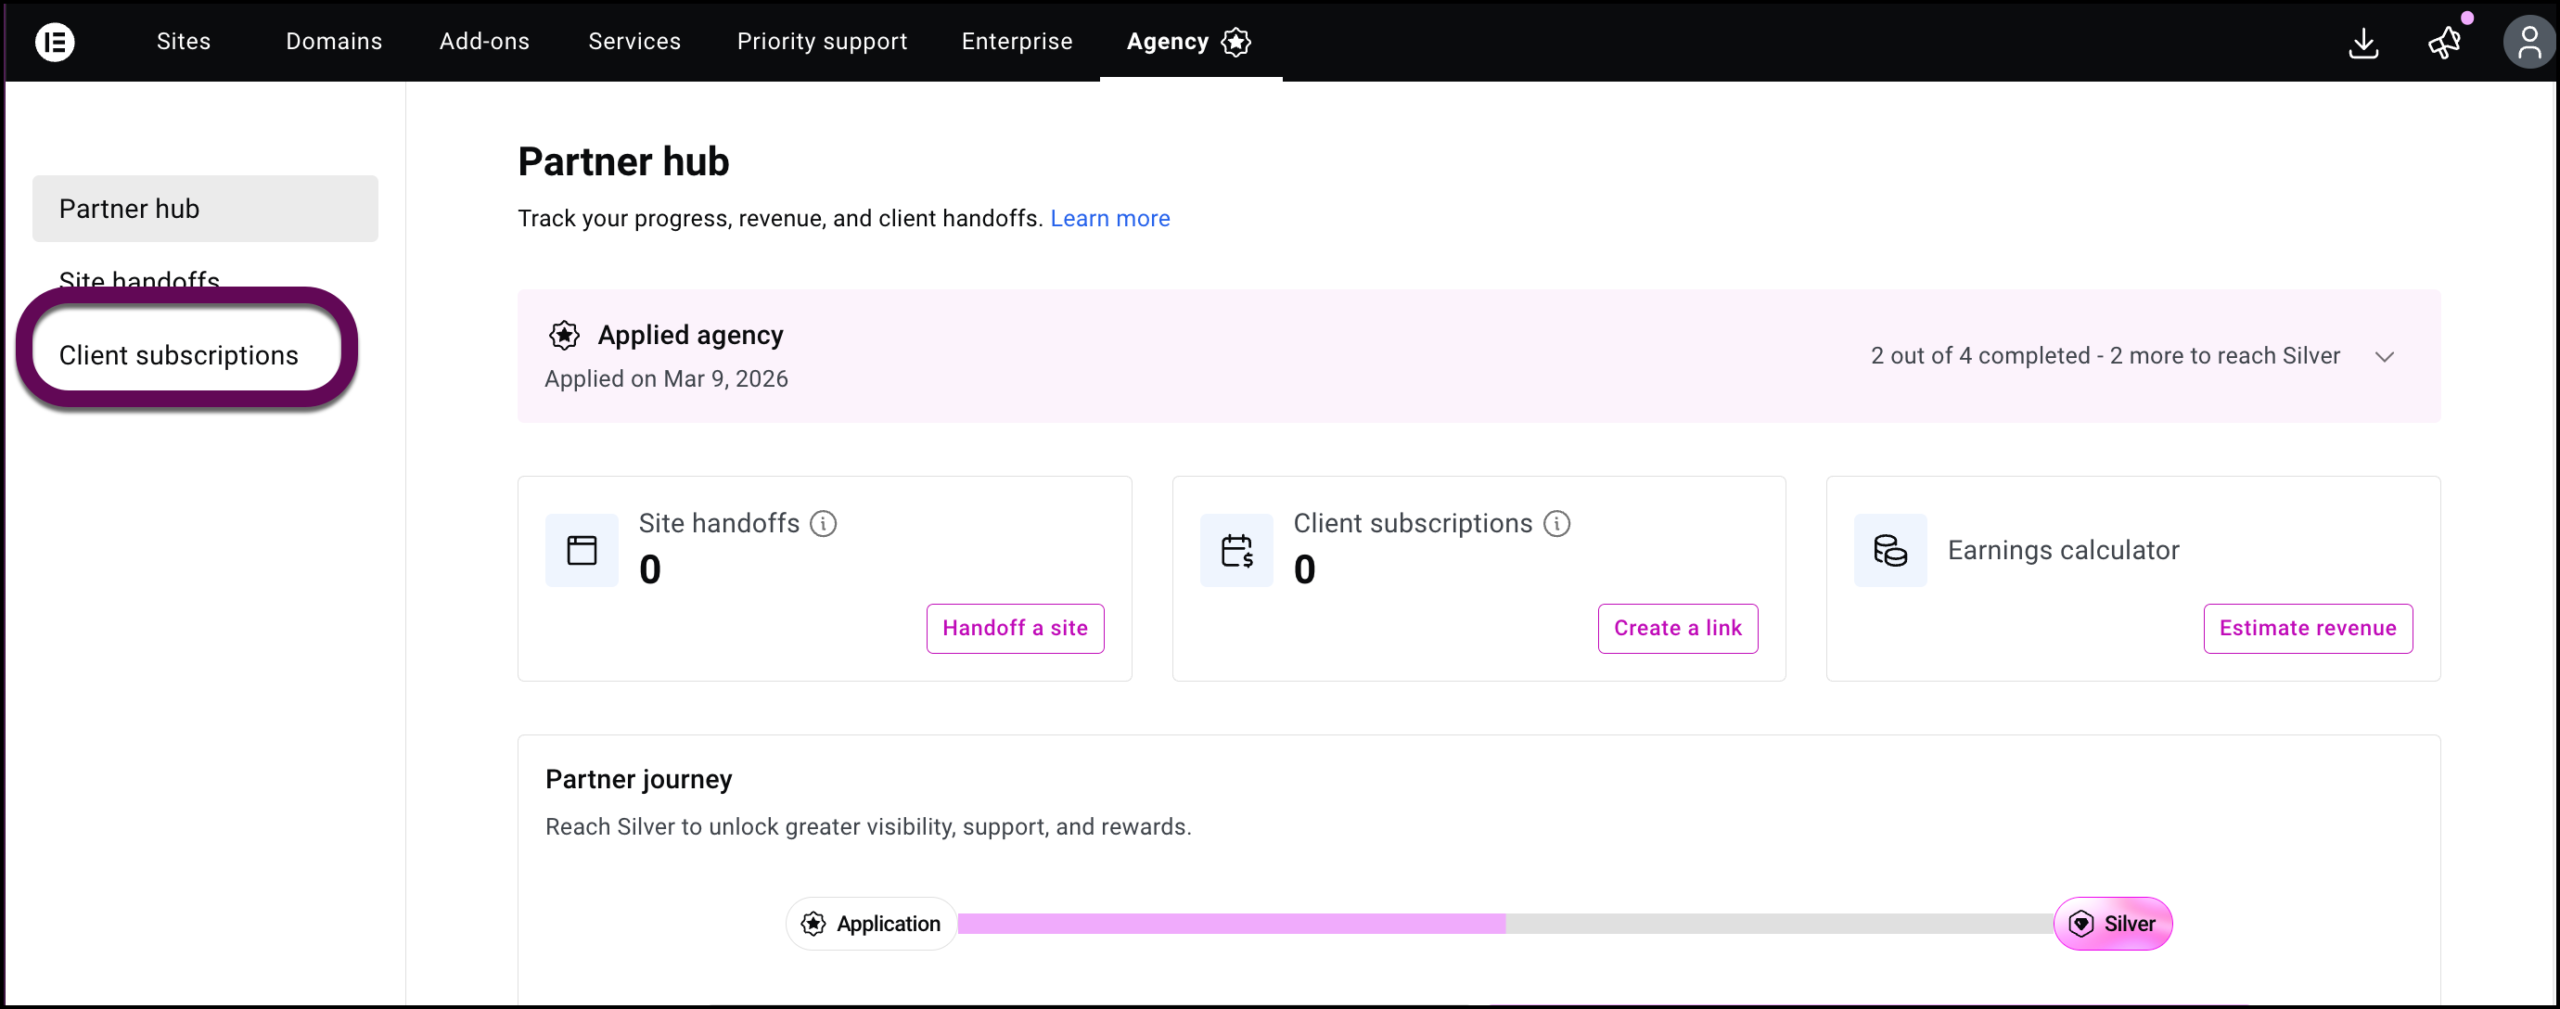The width and height of the screenshot is (2560, 1009).
Task: Click the Handoff a site button
Action: 1014,628
